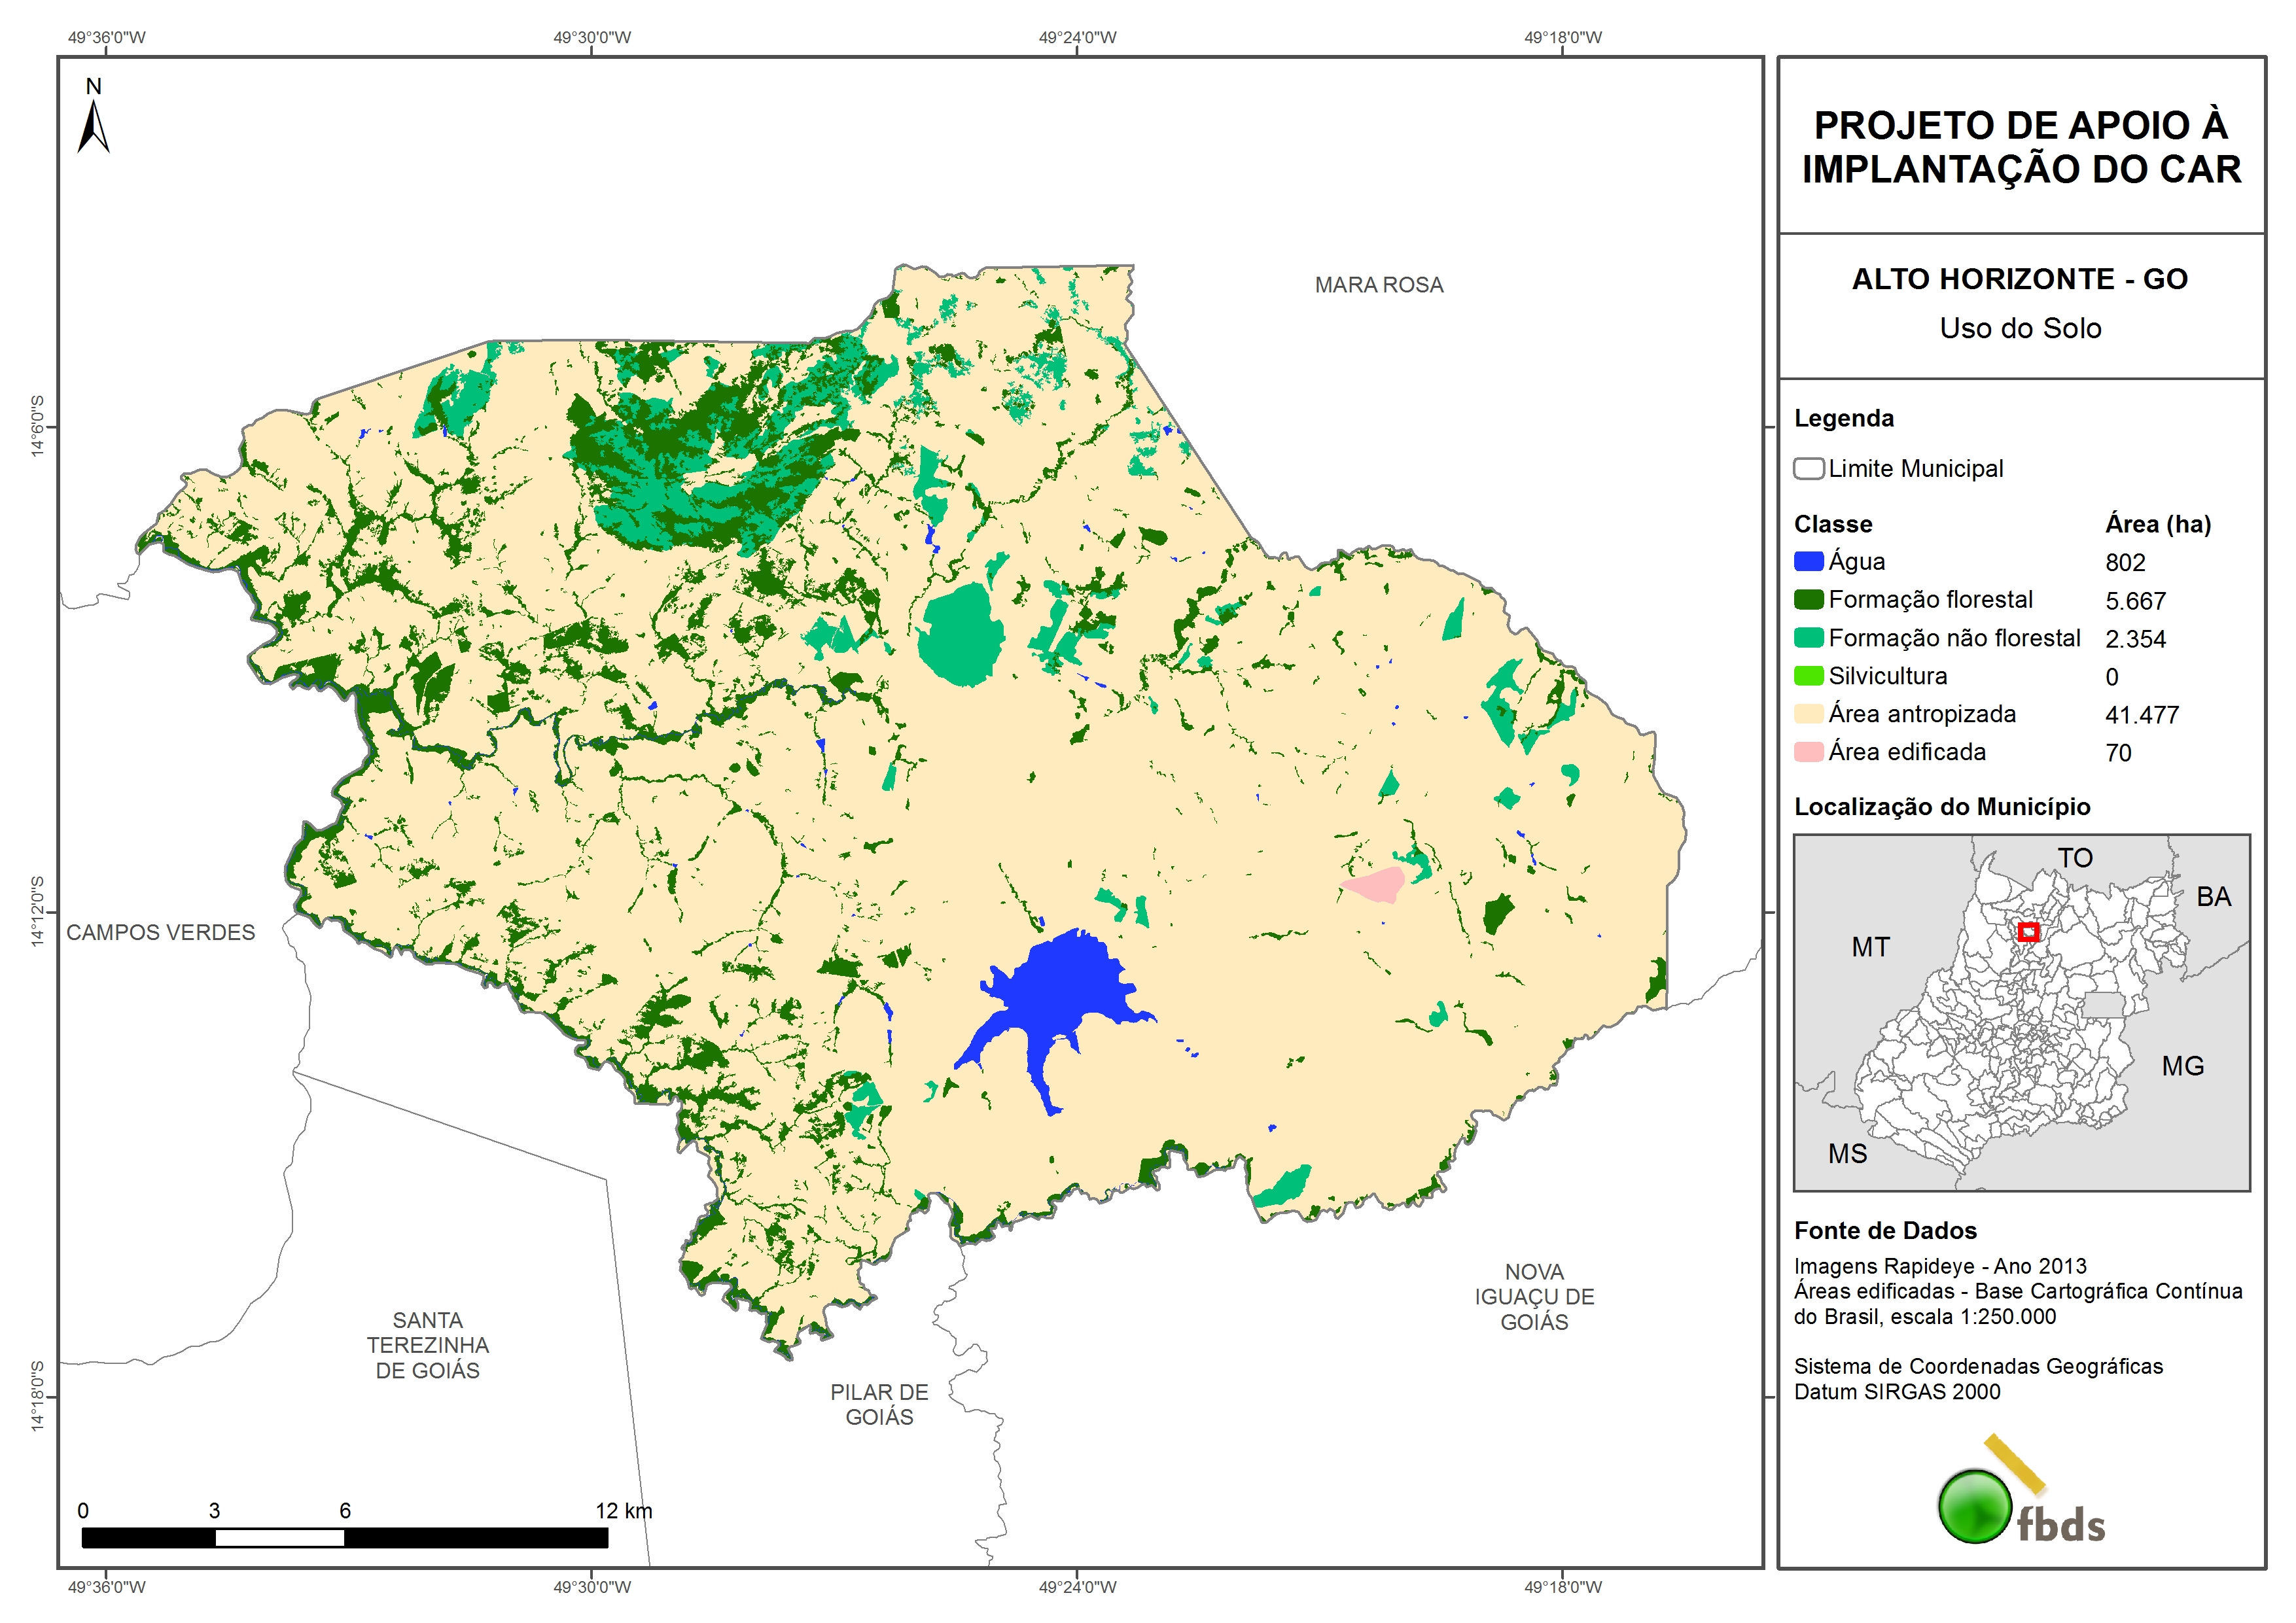Click the Formação florestal dark green swatch

[1808, 600]
